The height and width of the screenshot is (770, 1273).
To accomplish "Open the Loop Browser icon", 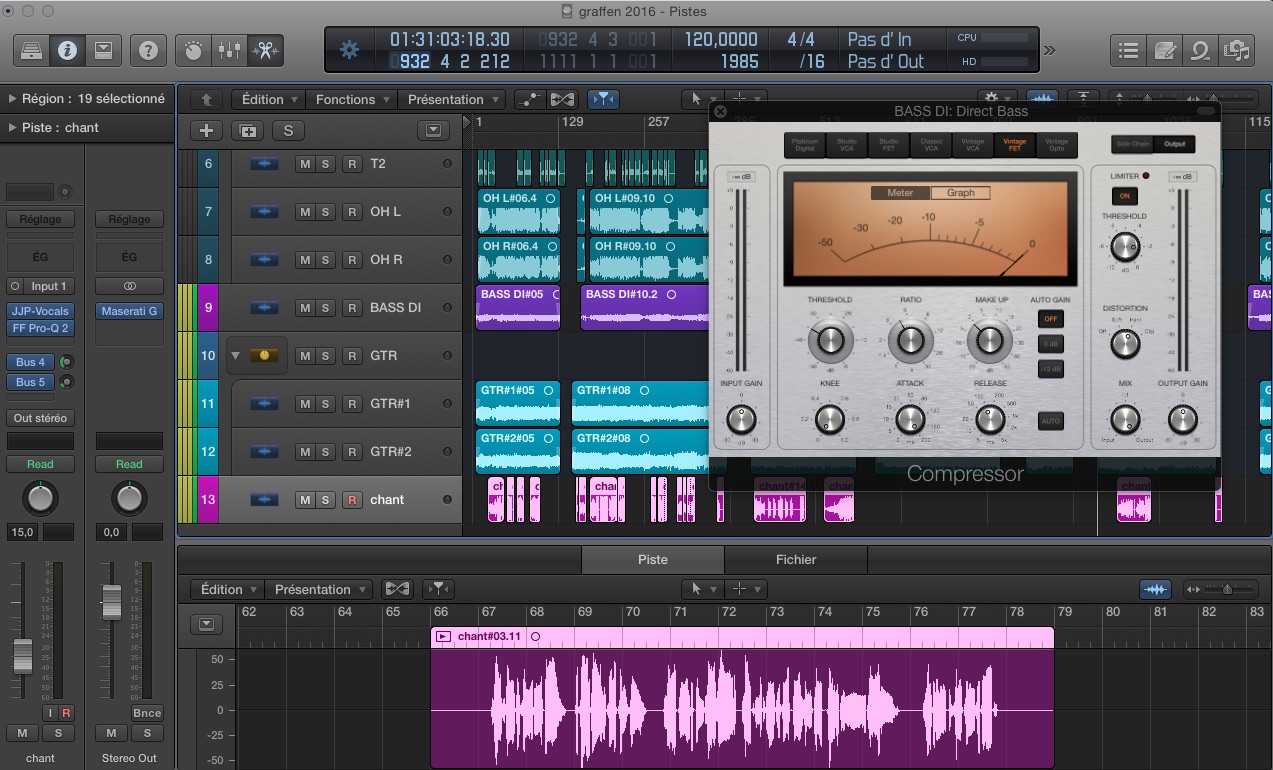I will [x=1200, y=50].
